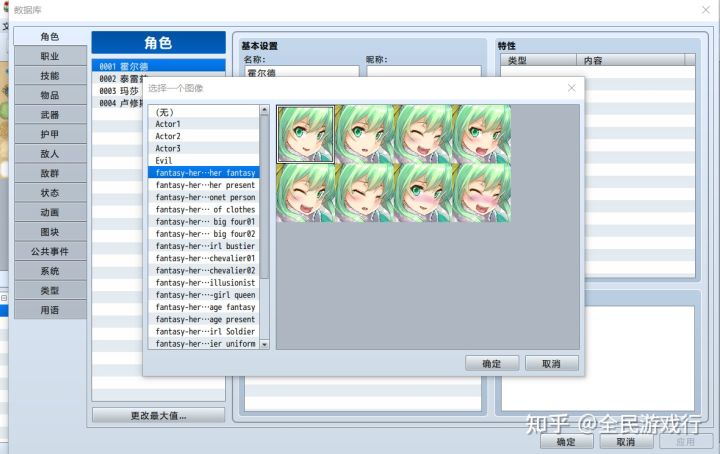720x454 pixels.
Task: Select the 0002 actor row
Action: click(119, 78)
